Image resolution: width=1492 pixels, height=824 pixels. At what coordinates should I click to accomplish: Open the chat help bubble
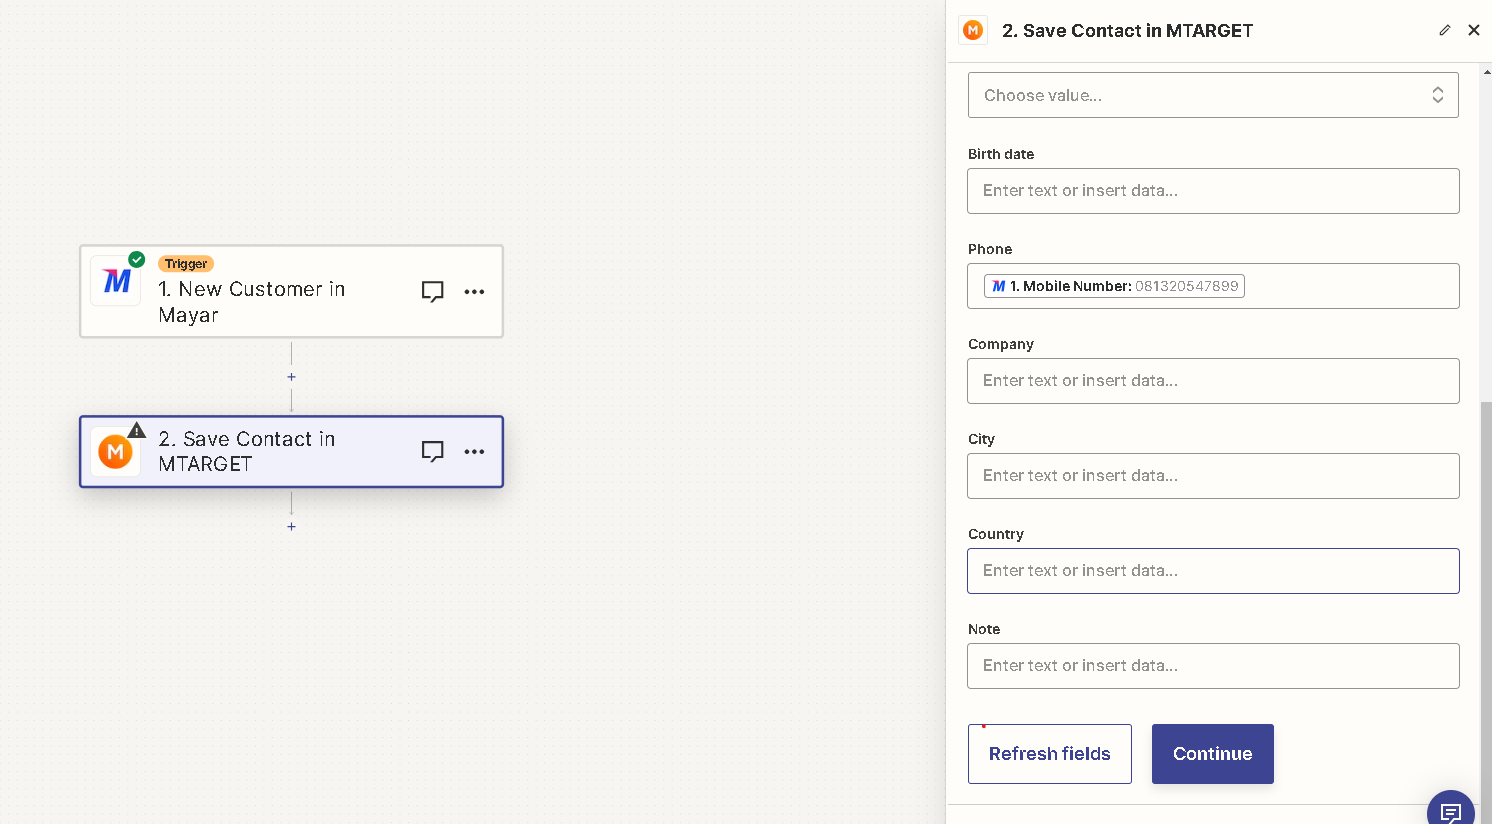pyautogui.click(x=1451, y=809)
